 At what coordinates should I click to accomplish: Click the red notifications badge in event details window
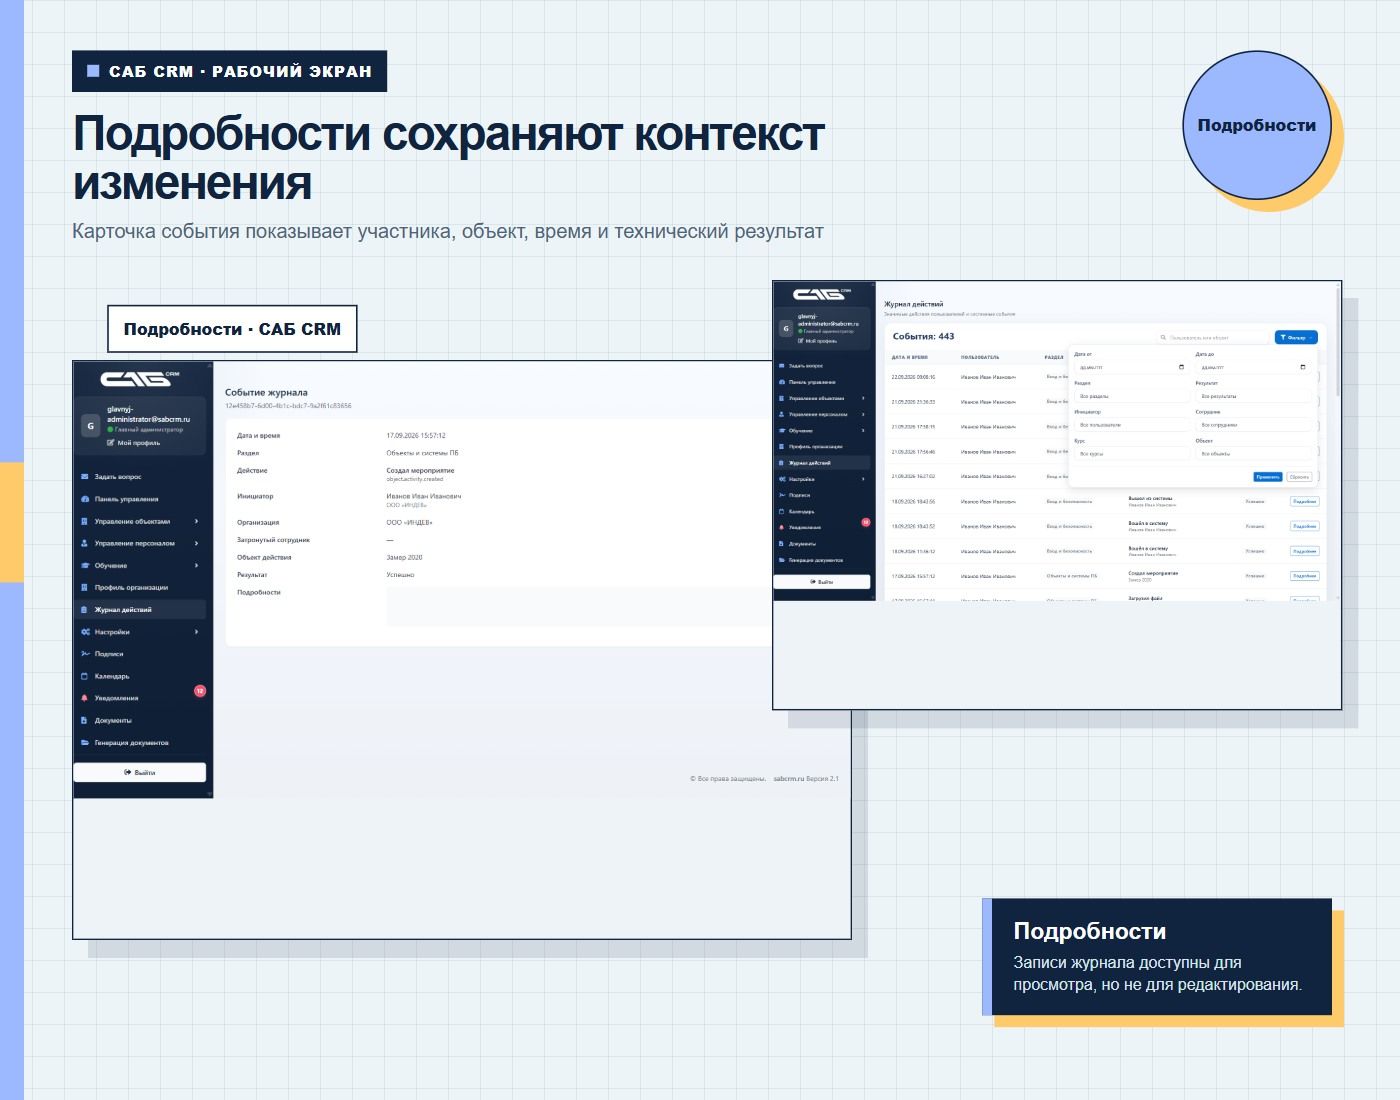(x=200, y=690)
